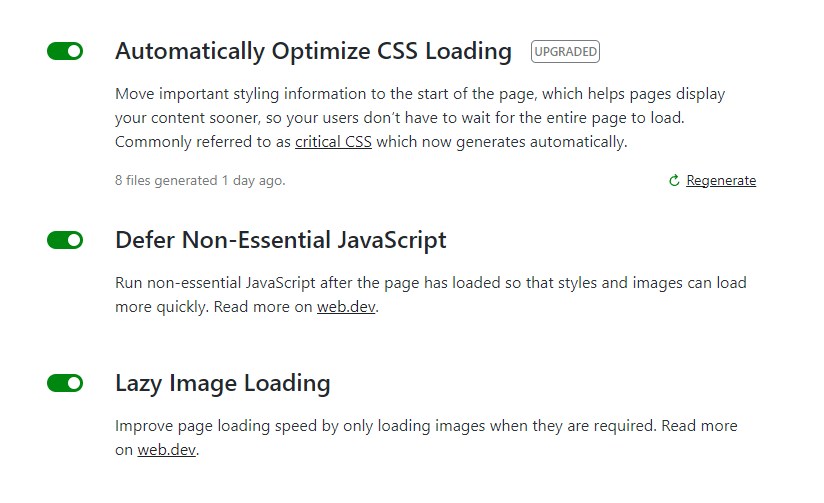The image size is (824, 503).
Task: Open the critical CSS link
Action: (333, 142)
